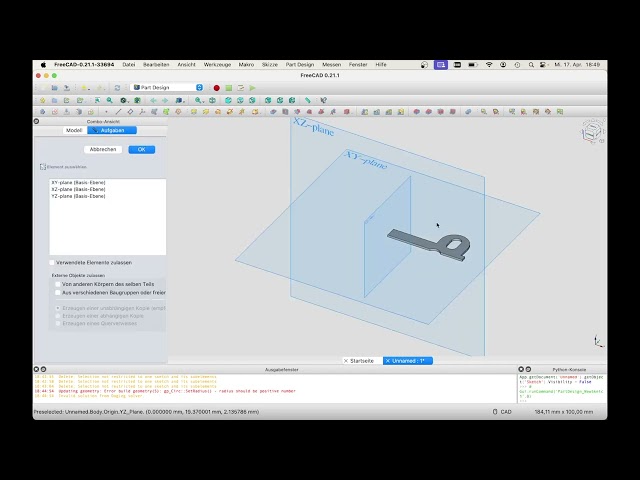The image size is (640, 480).
Task: Switch to the Startseite document tab
Action: coord(362,361)
